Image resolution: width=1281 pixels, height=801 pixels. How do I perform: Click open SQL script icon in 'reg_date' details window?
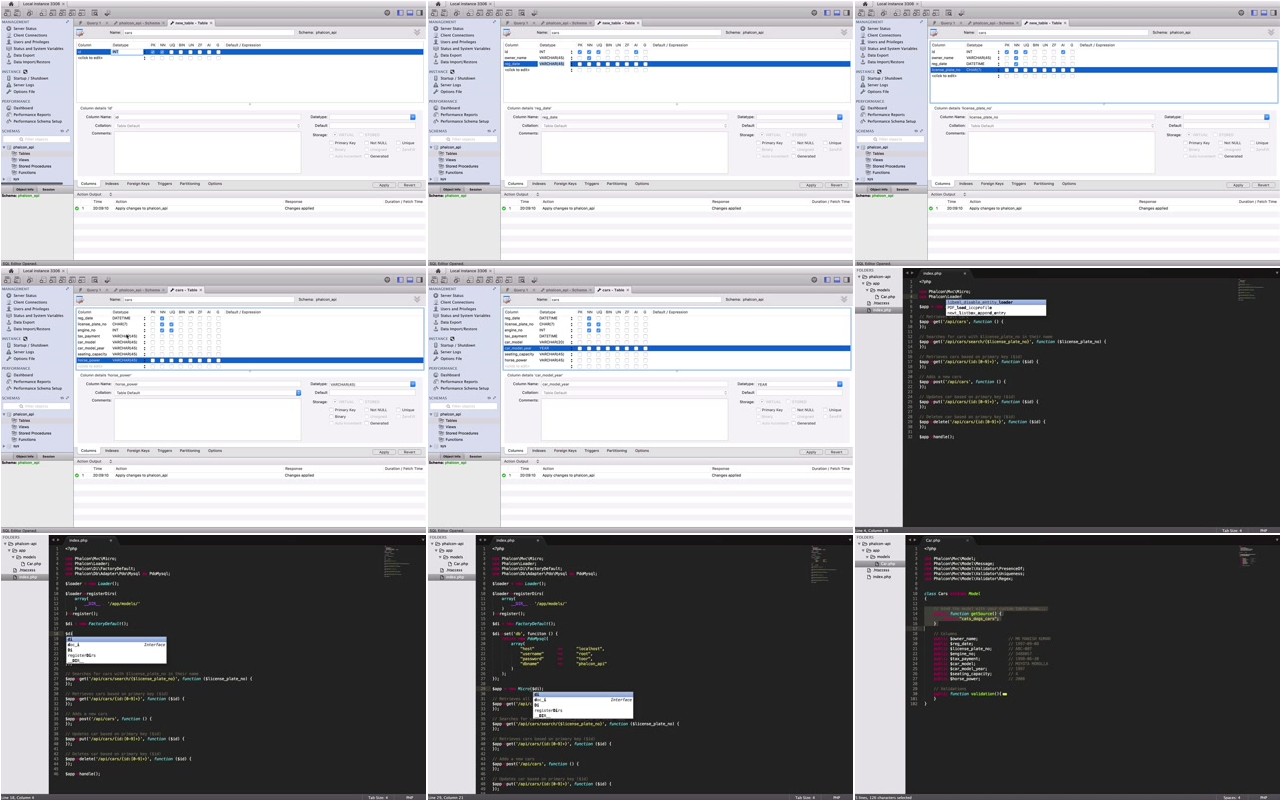tap(443, 13)
